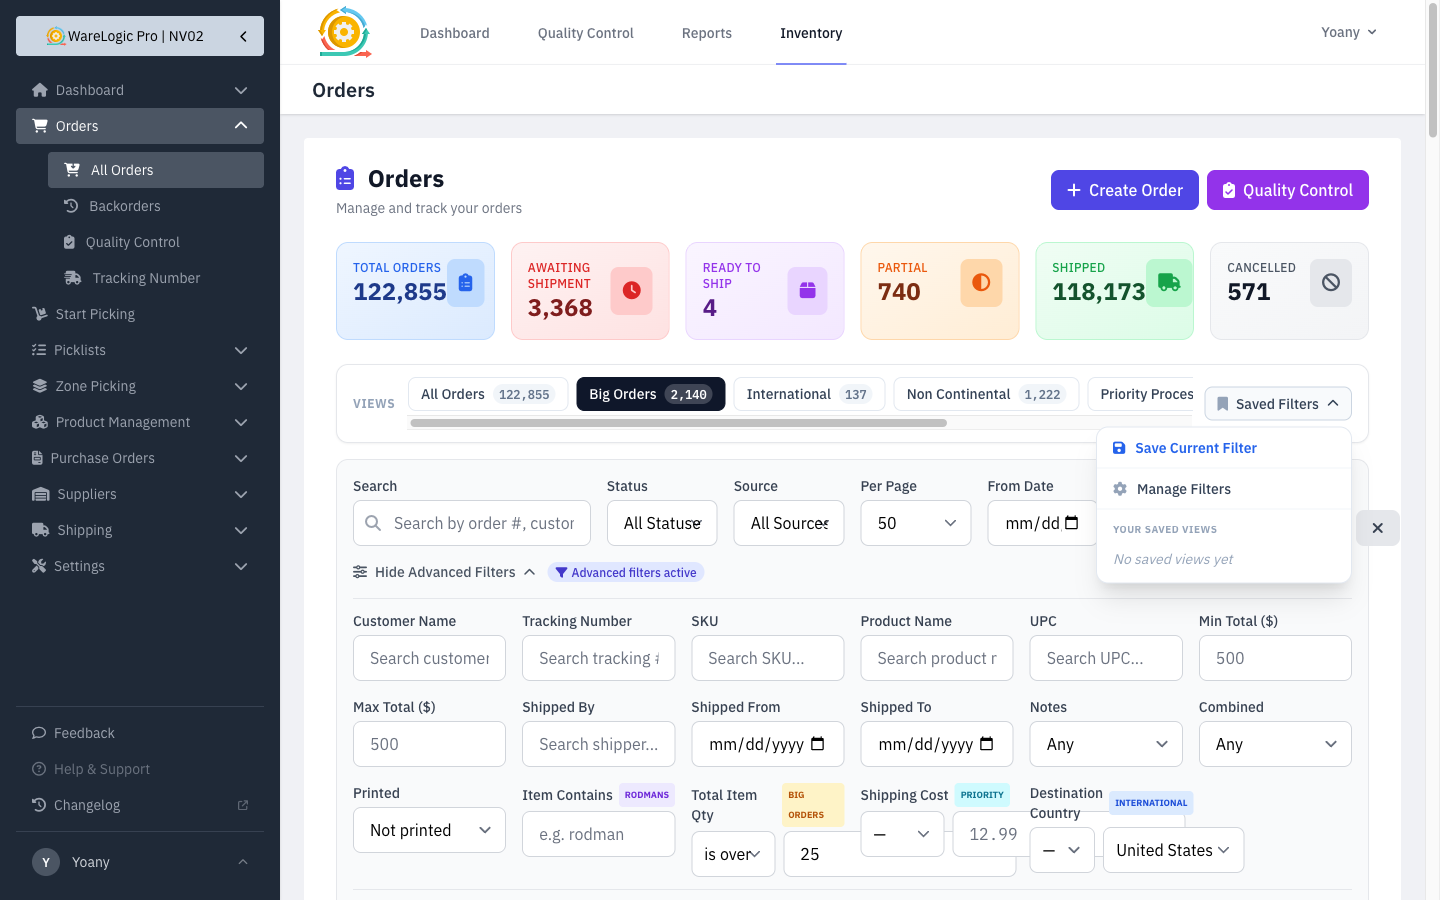Screen dimensions: 1440x900
Task: Open Tracking Number in sidebar
Action: pyautogui.click(x=156, y=278)
